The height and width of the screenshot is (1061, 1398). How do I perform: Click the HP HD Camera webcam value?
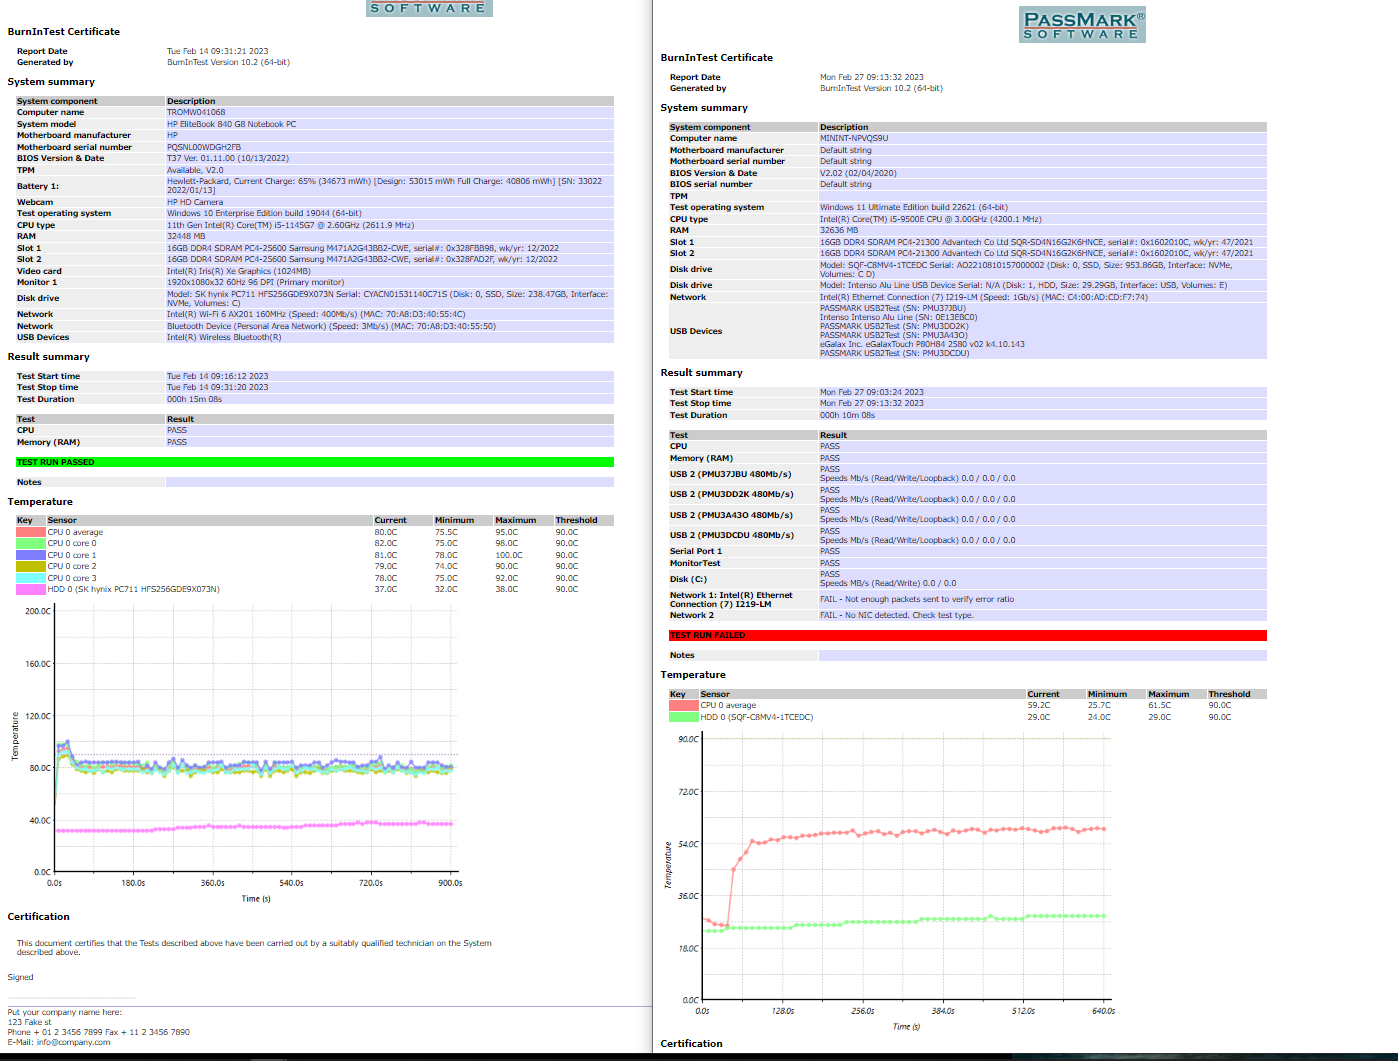click(195, 202)
